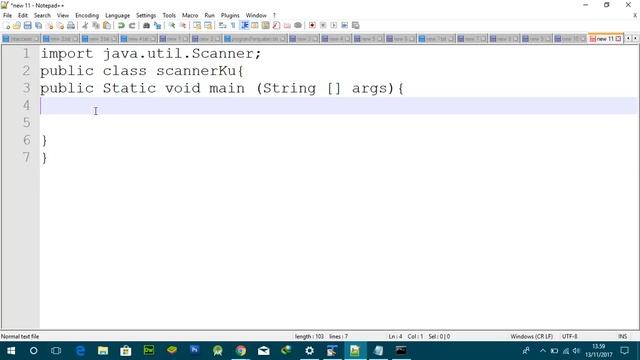The width and height of the screenshot is (640, 360).
Task: Click the 'Ln : 4 Col : 1' status entry
Action: (x=405, y=337)
